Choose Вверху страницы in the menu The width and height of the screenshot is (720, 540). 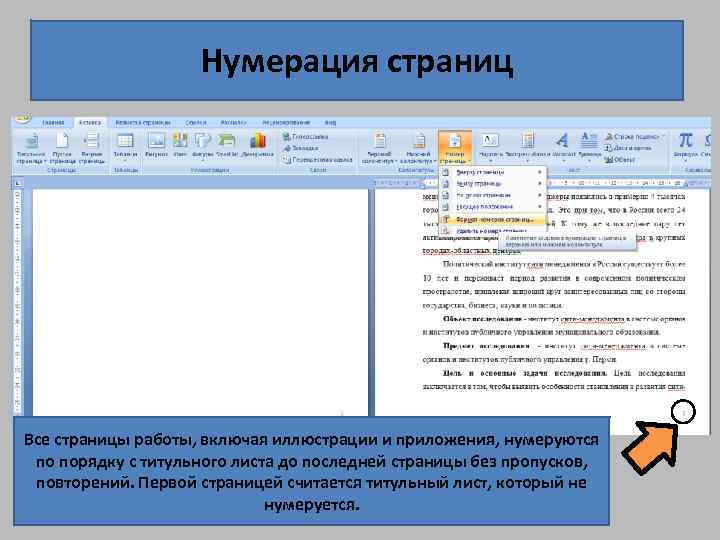[493, 172]
